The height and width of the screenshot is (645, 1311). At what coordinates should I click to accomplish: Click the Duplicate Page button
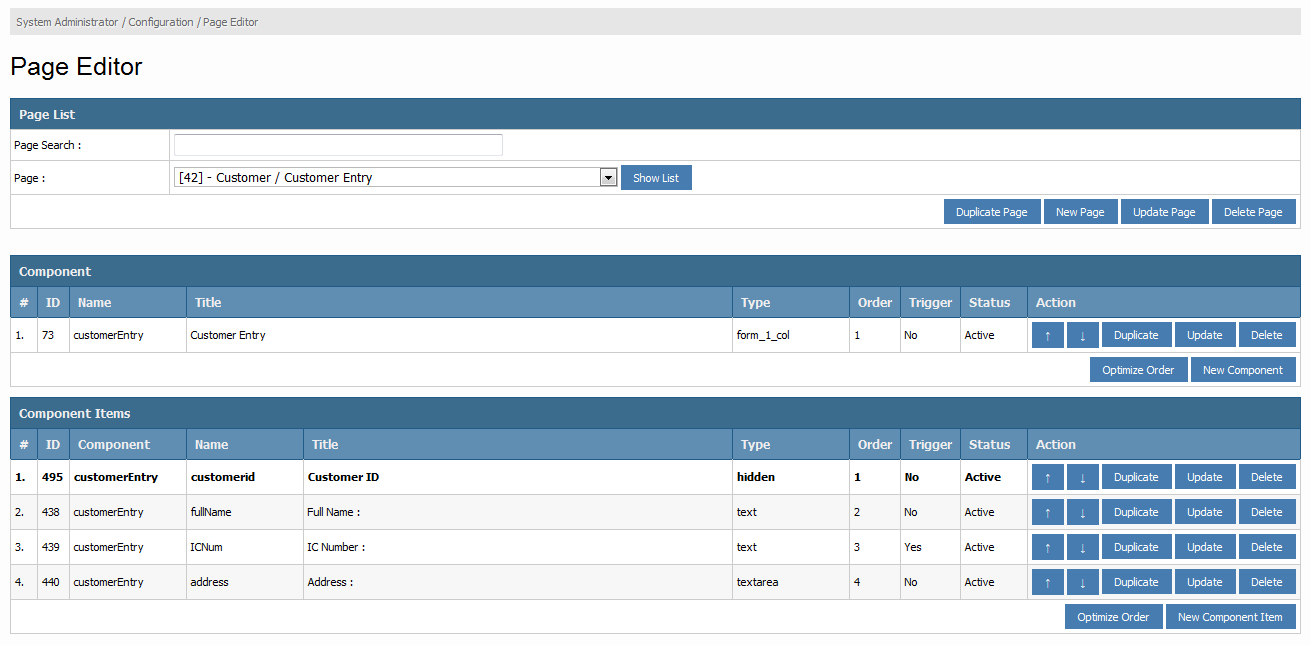pos(991,212)
